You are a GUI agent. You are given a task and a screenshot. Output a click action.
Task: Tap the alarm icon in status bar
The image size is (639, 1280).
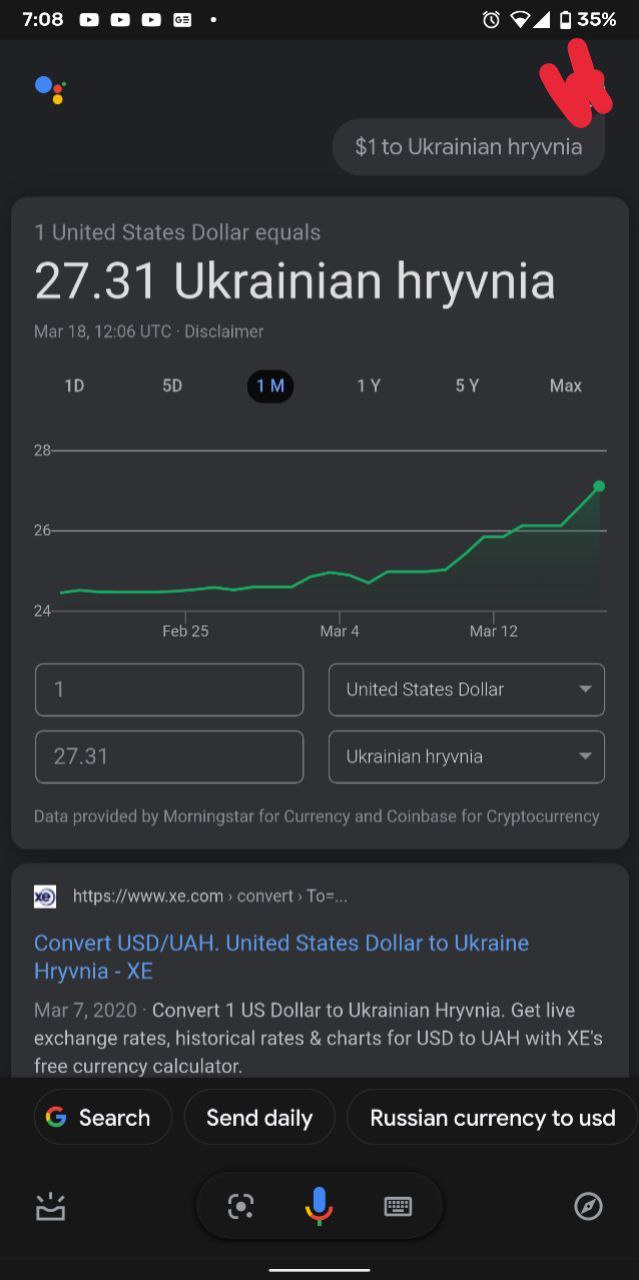(490, 20)
